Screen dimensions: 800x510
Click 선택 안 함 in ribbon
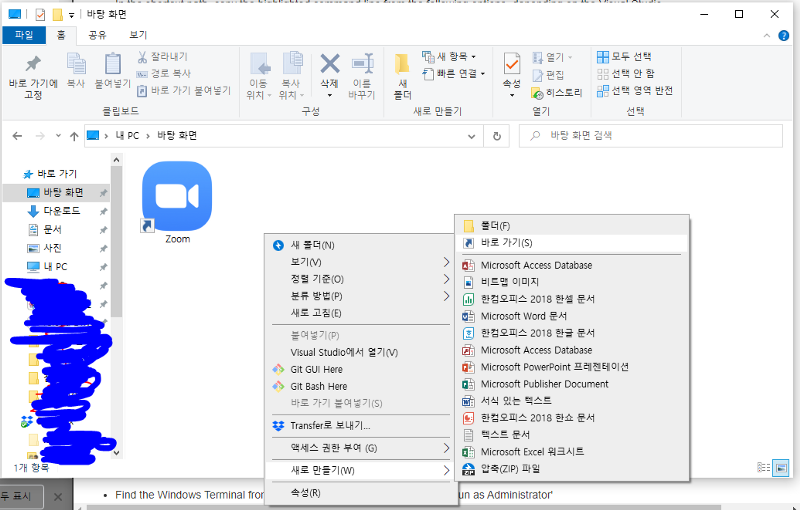tap(626, 73)
